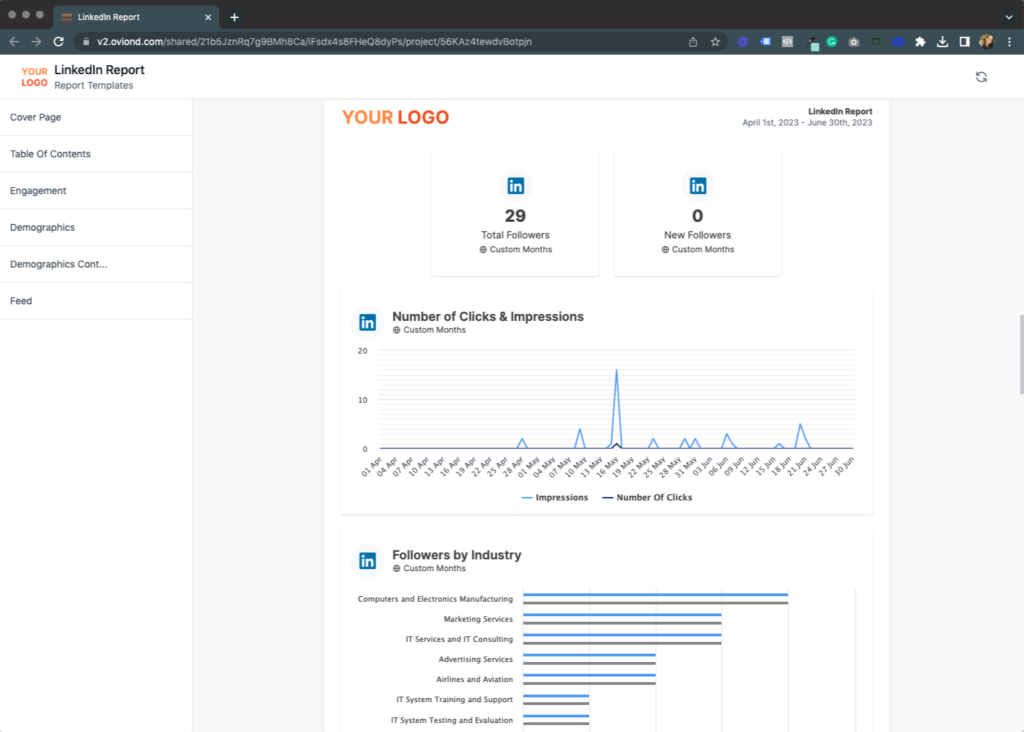
Task: Open the blue camera extension icon
Action: [x=898, y=42]
